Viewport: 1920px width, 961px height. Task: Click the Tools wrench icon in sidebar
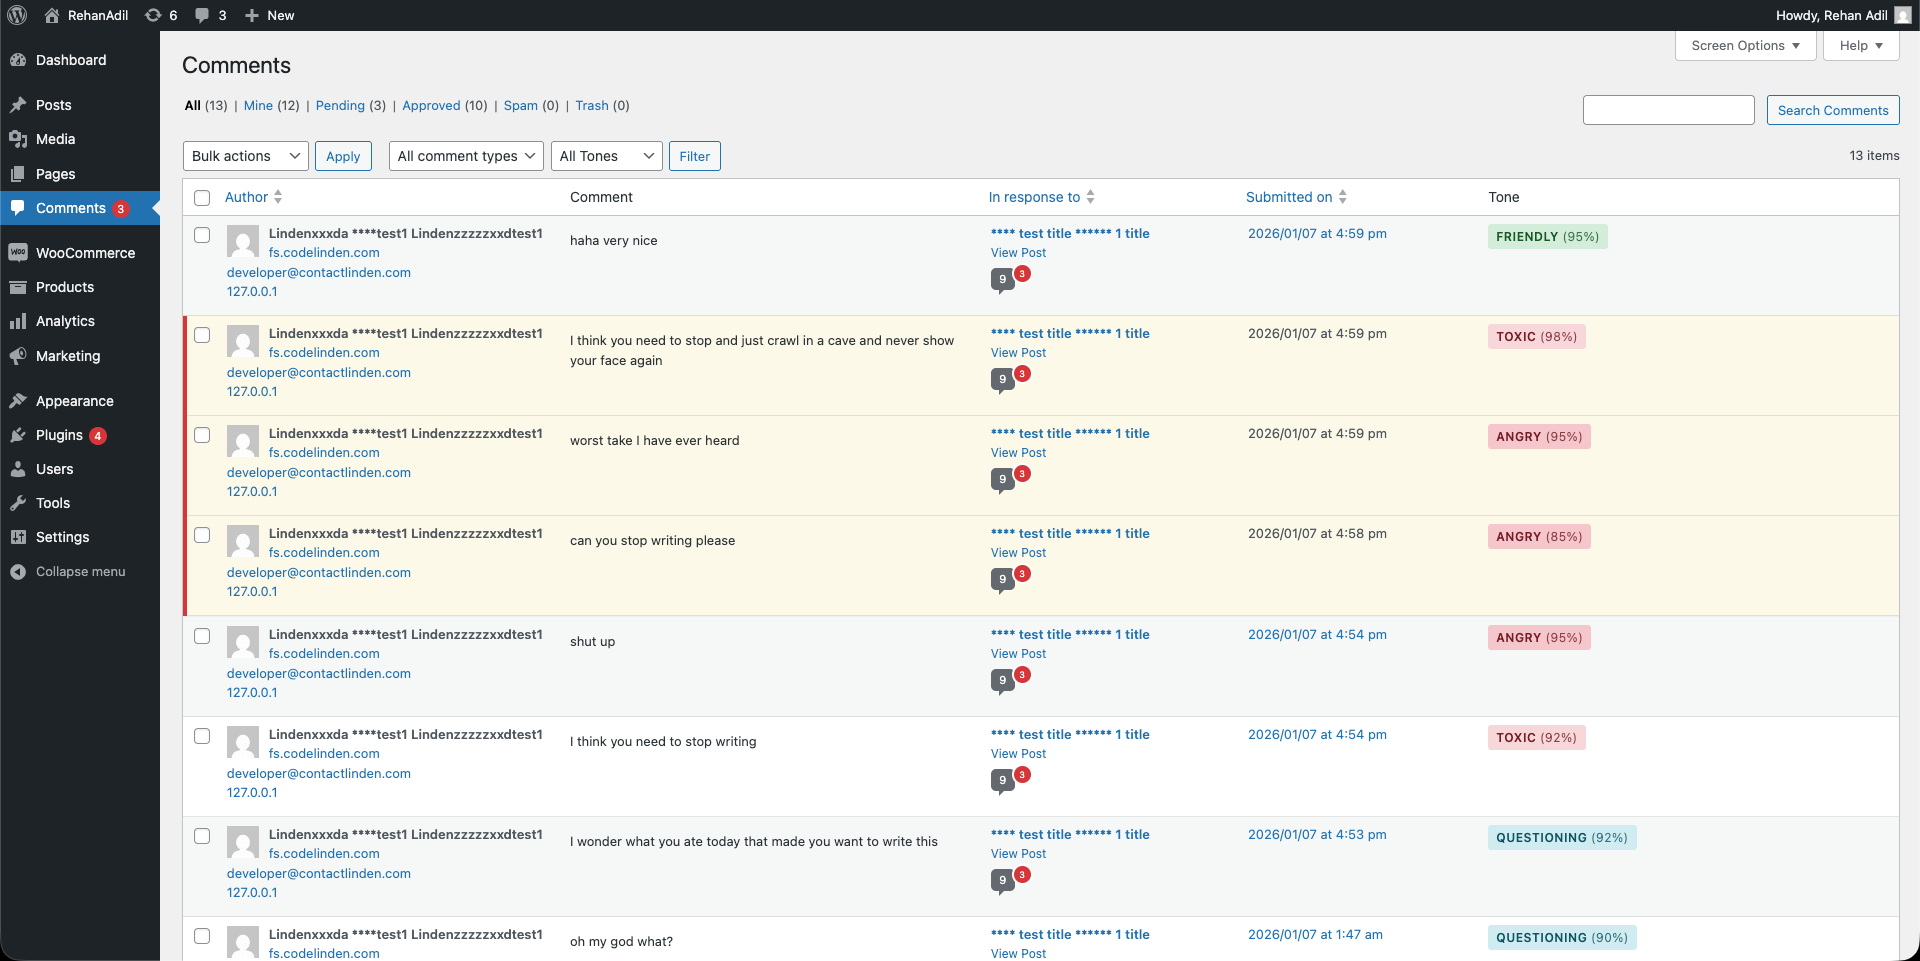[x=19, y=503]
